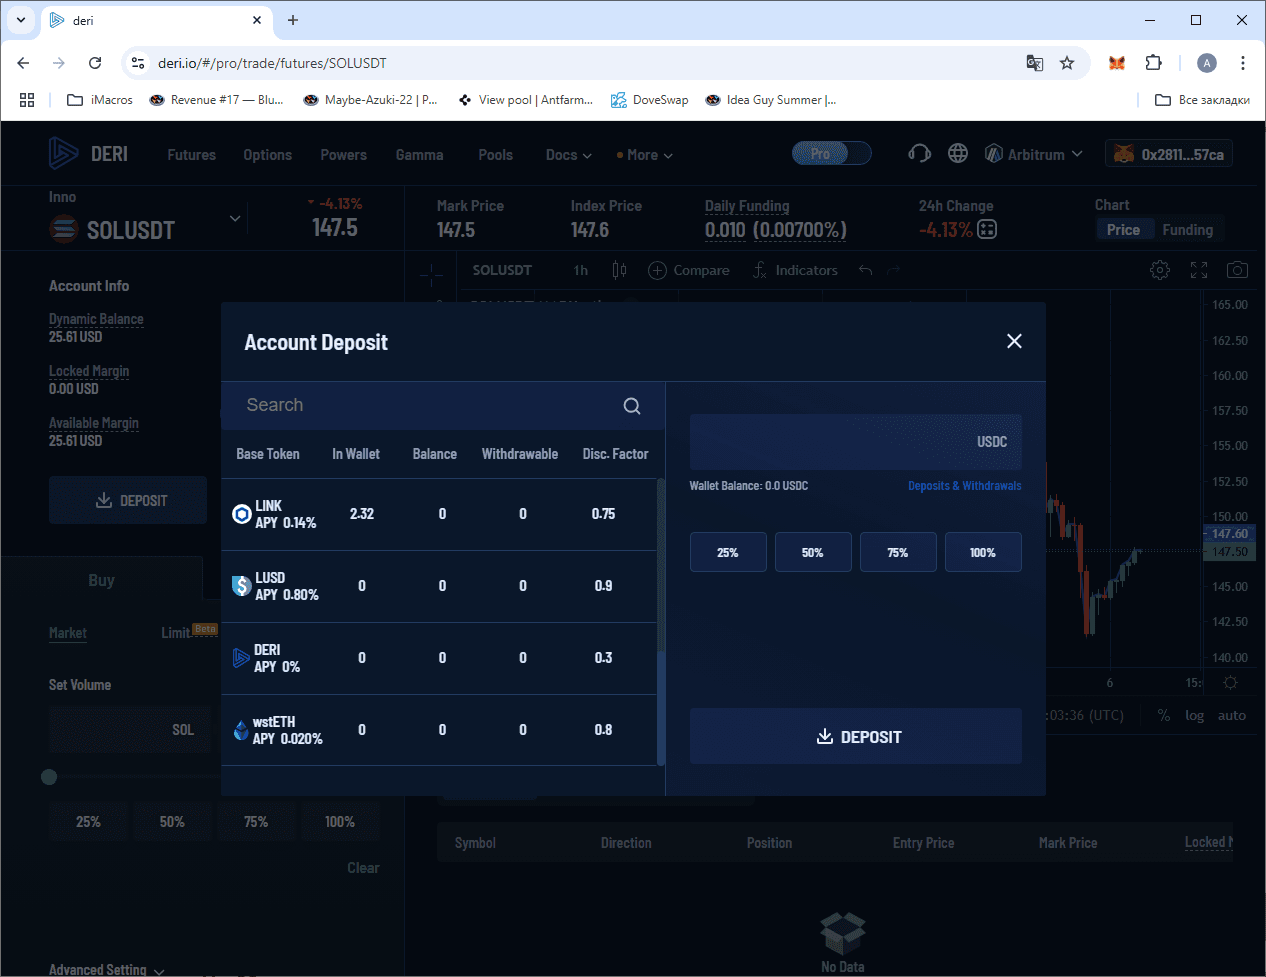This screenshot has width=1266, height=977.
Task: Open the language globe icon
Action: [x=958, y=153]
